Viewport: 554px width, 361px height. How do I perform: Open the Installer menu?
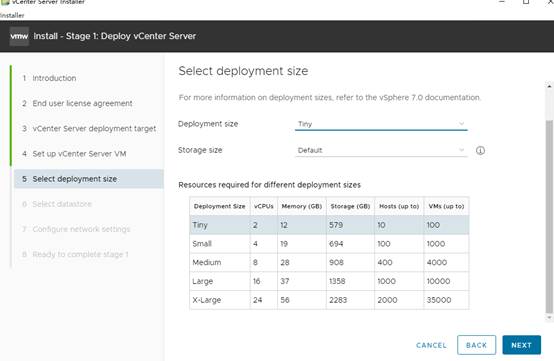point(12,16)
